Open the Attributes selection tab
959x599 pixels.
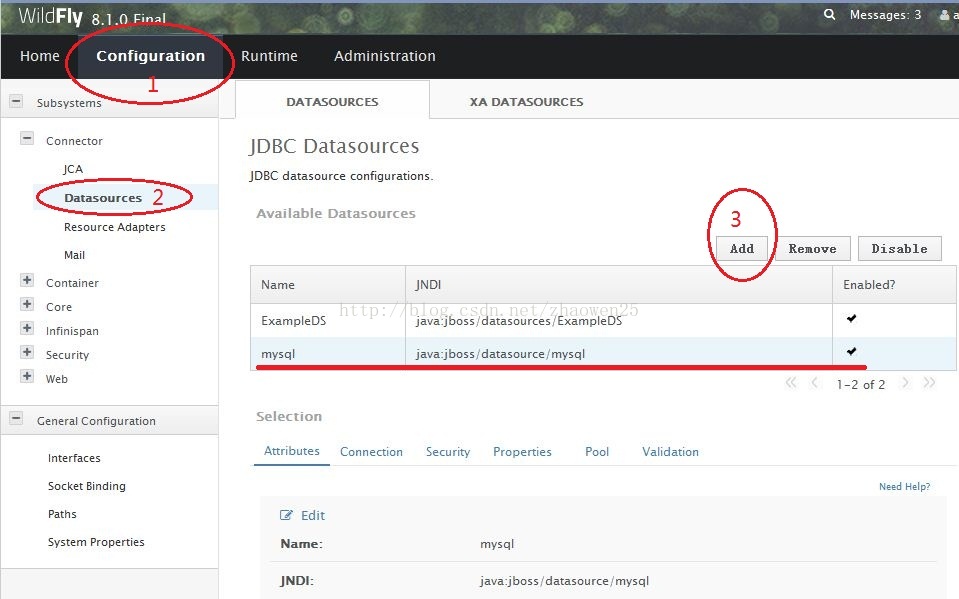point(292,451)
